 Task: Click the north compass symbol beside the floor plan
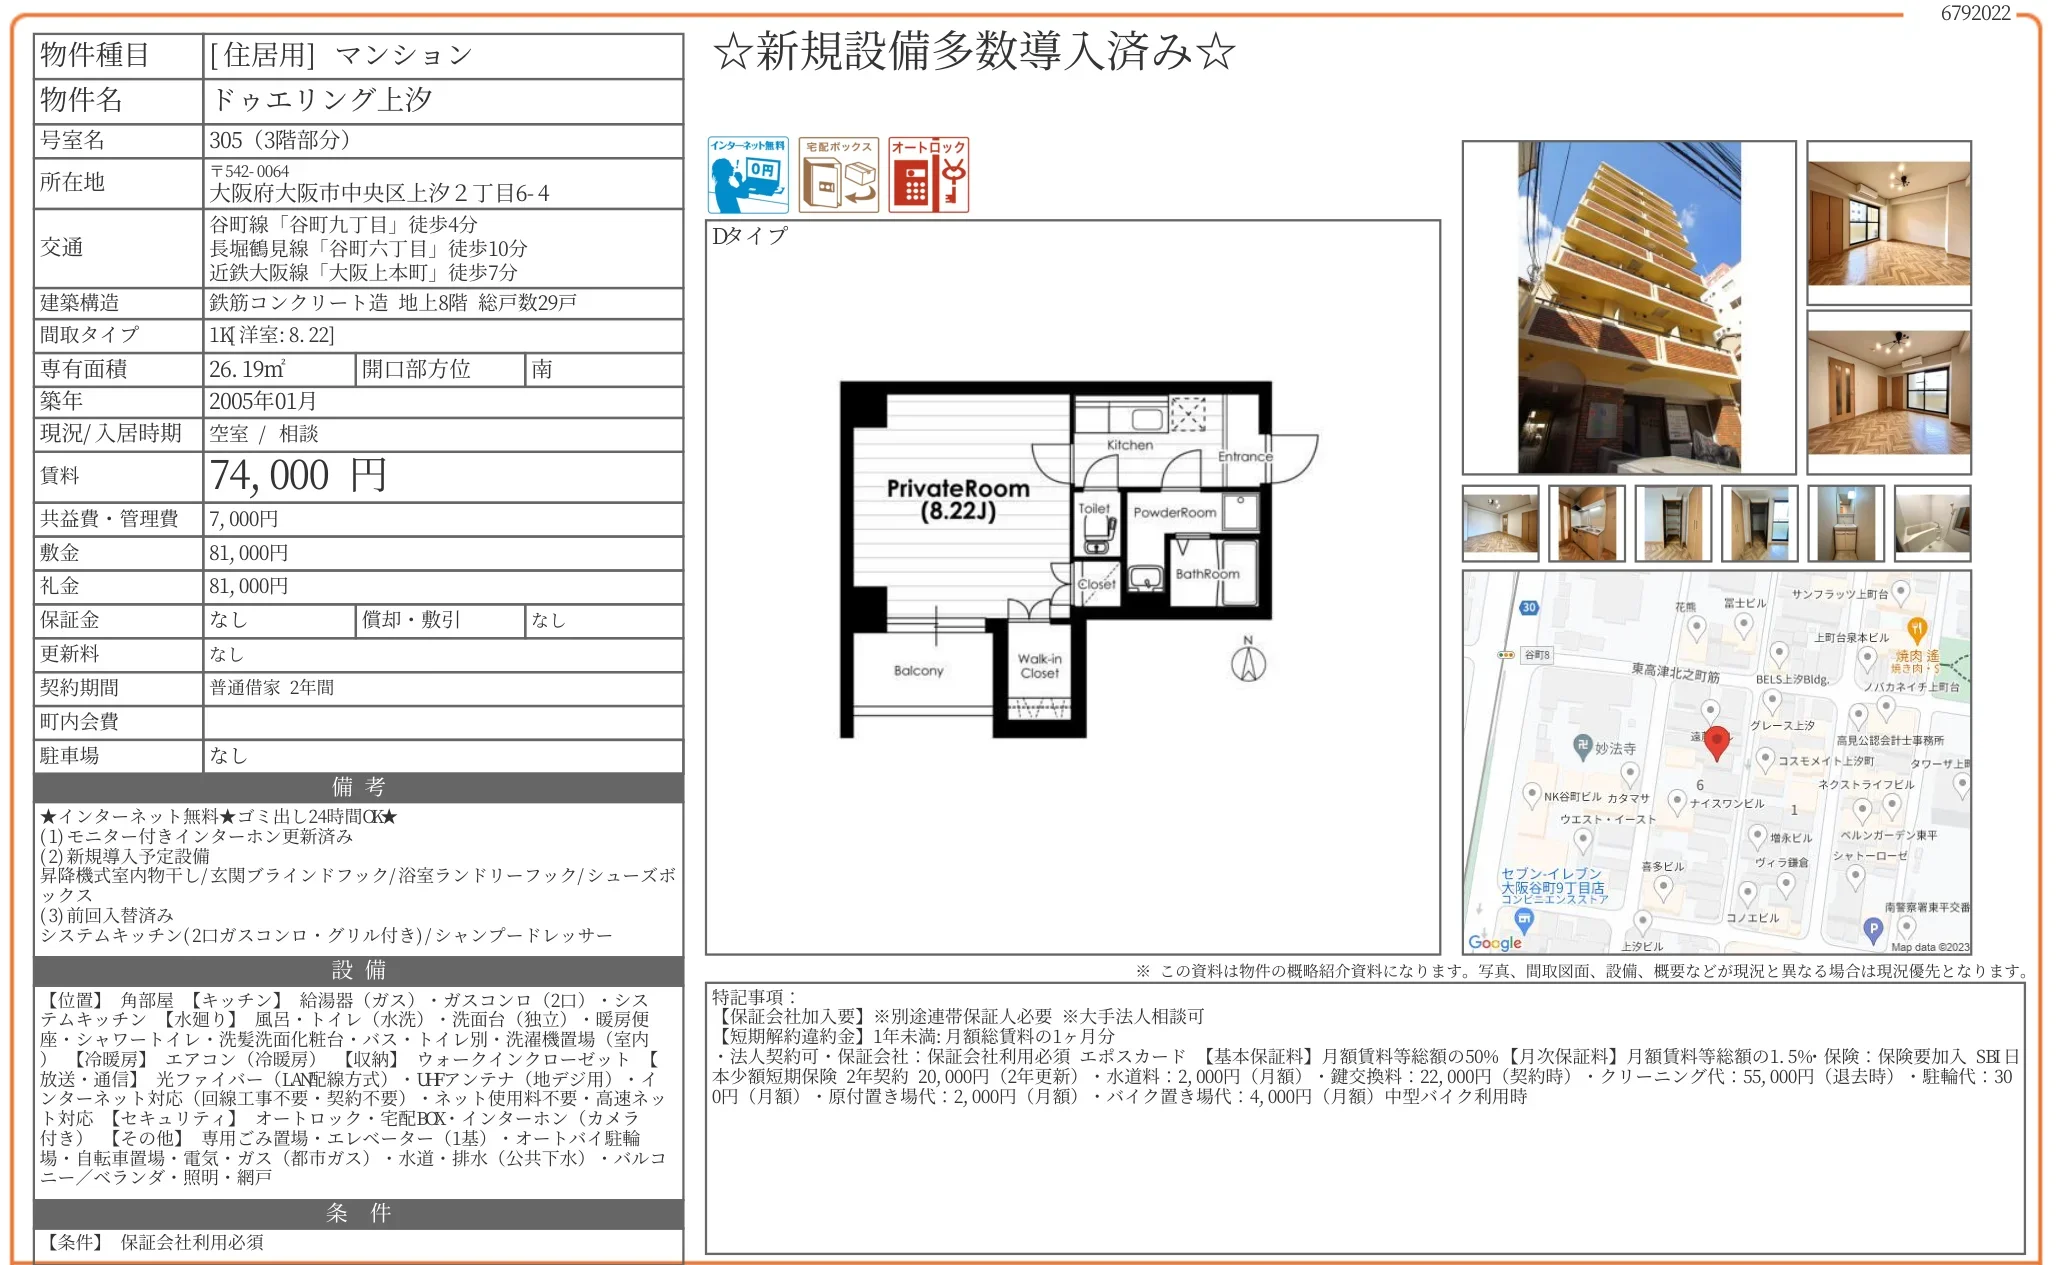[x=1248, y=661]
